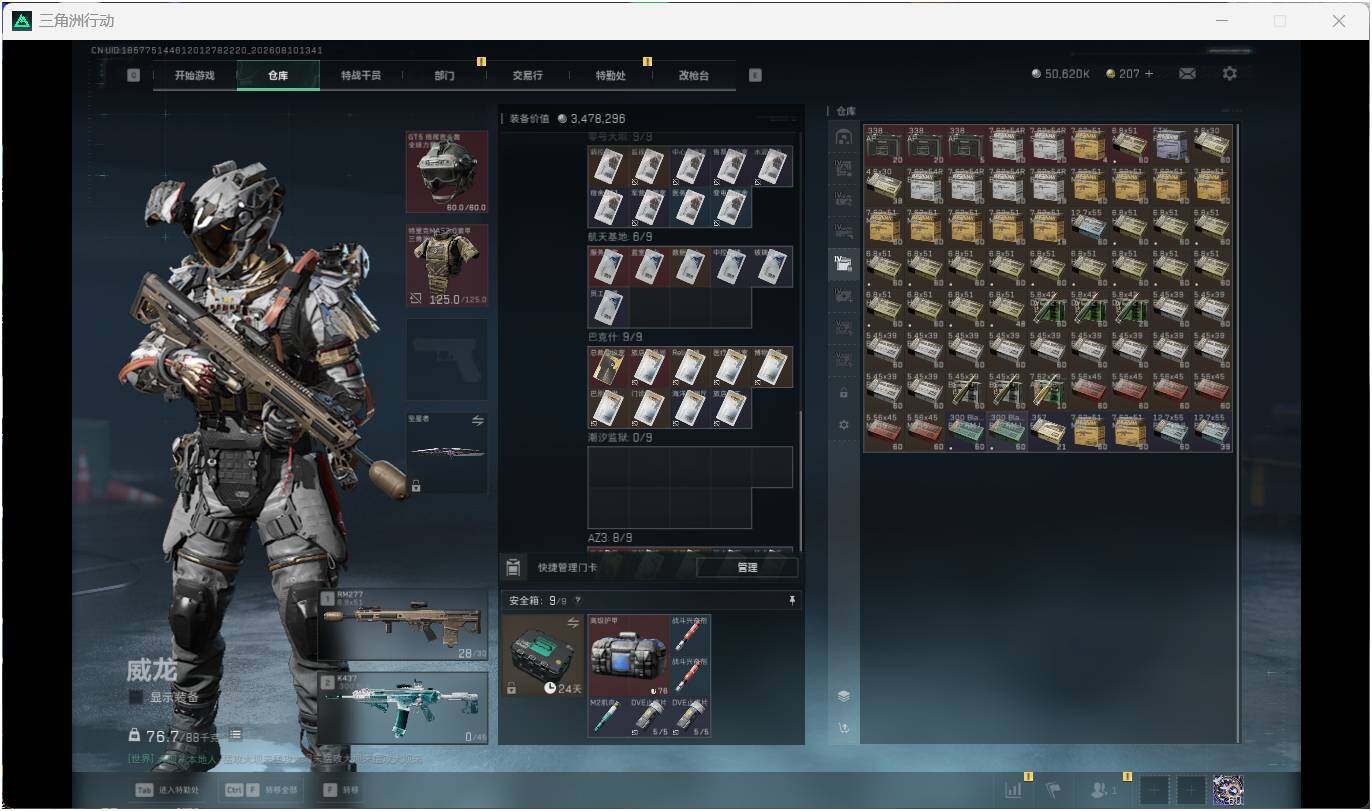This screenshot has height=811, width=1372.
Task: Select the safe box with 24天 remaining
Action: click(543, 655)
